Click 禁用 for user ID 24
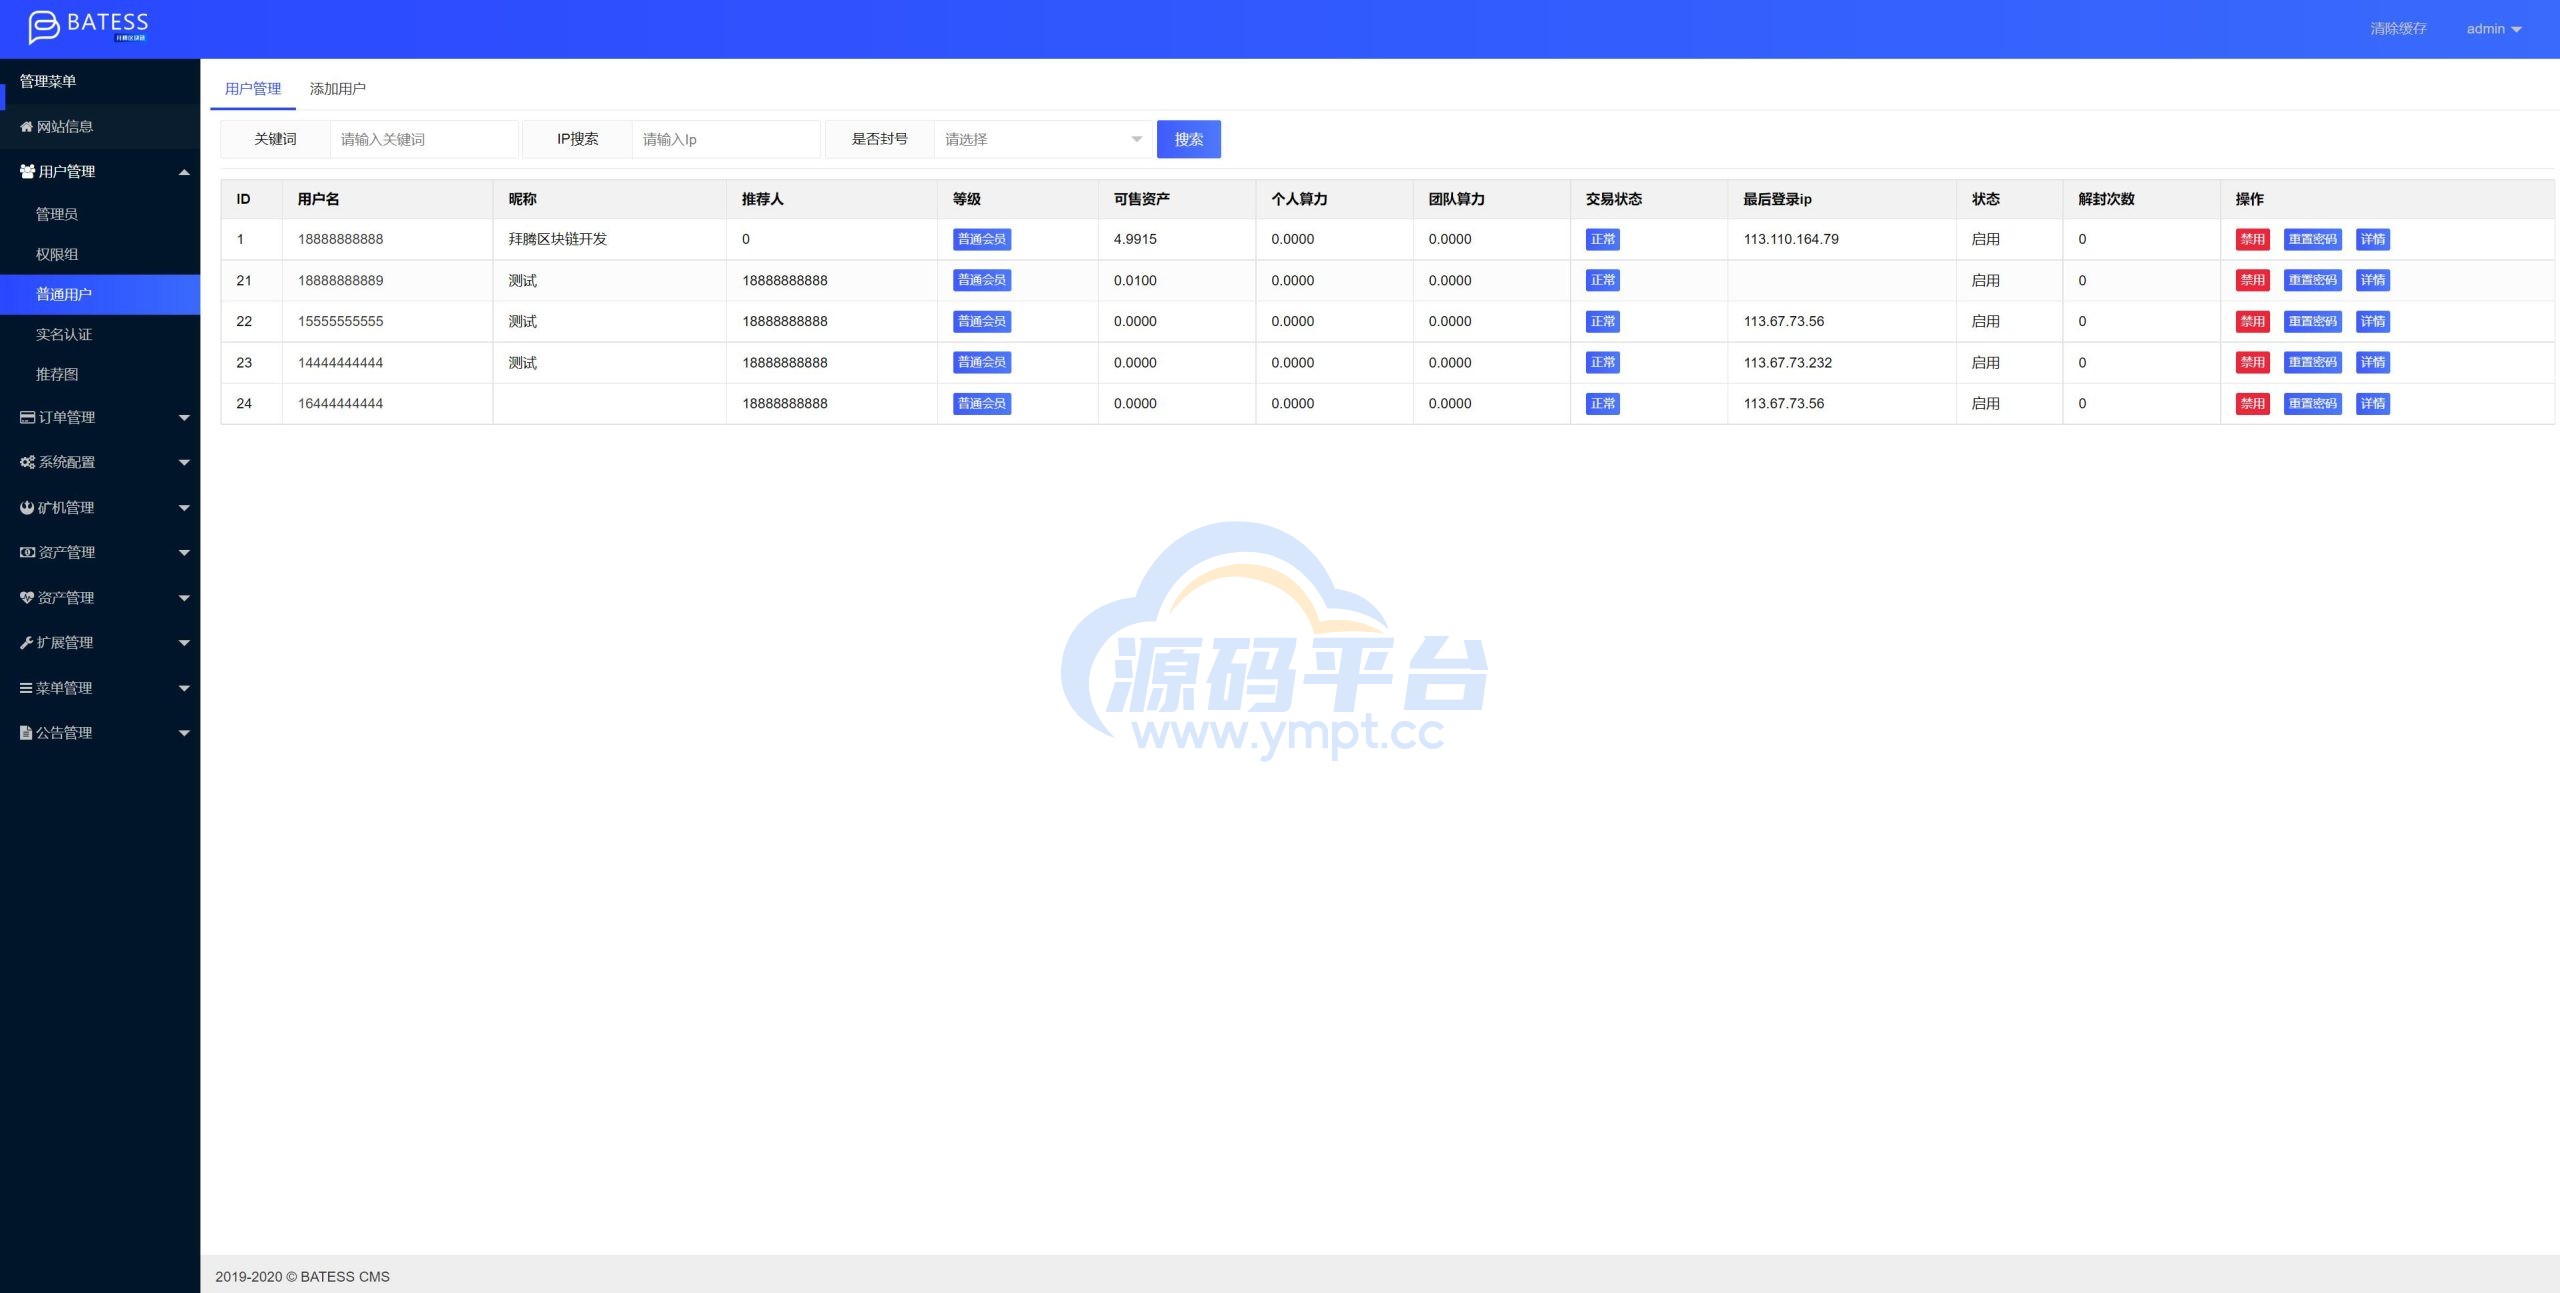The height and width of the screenshot is (1293, 2560). tap(2252, 404)
